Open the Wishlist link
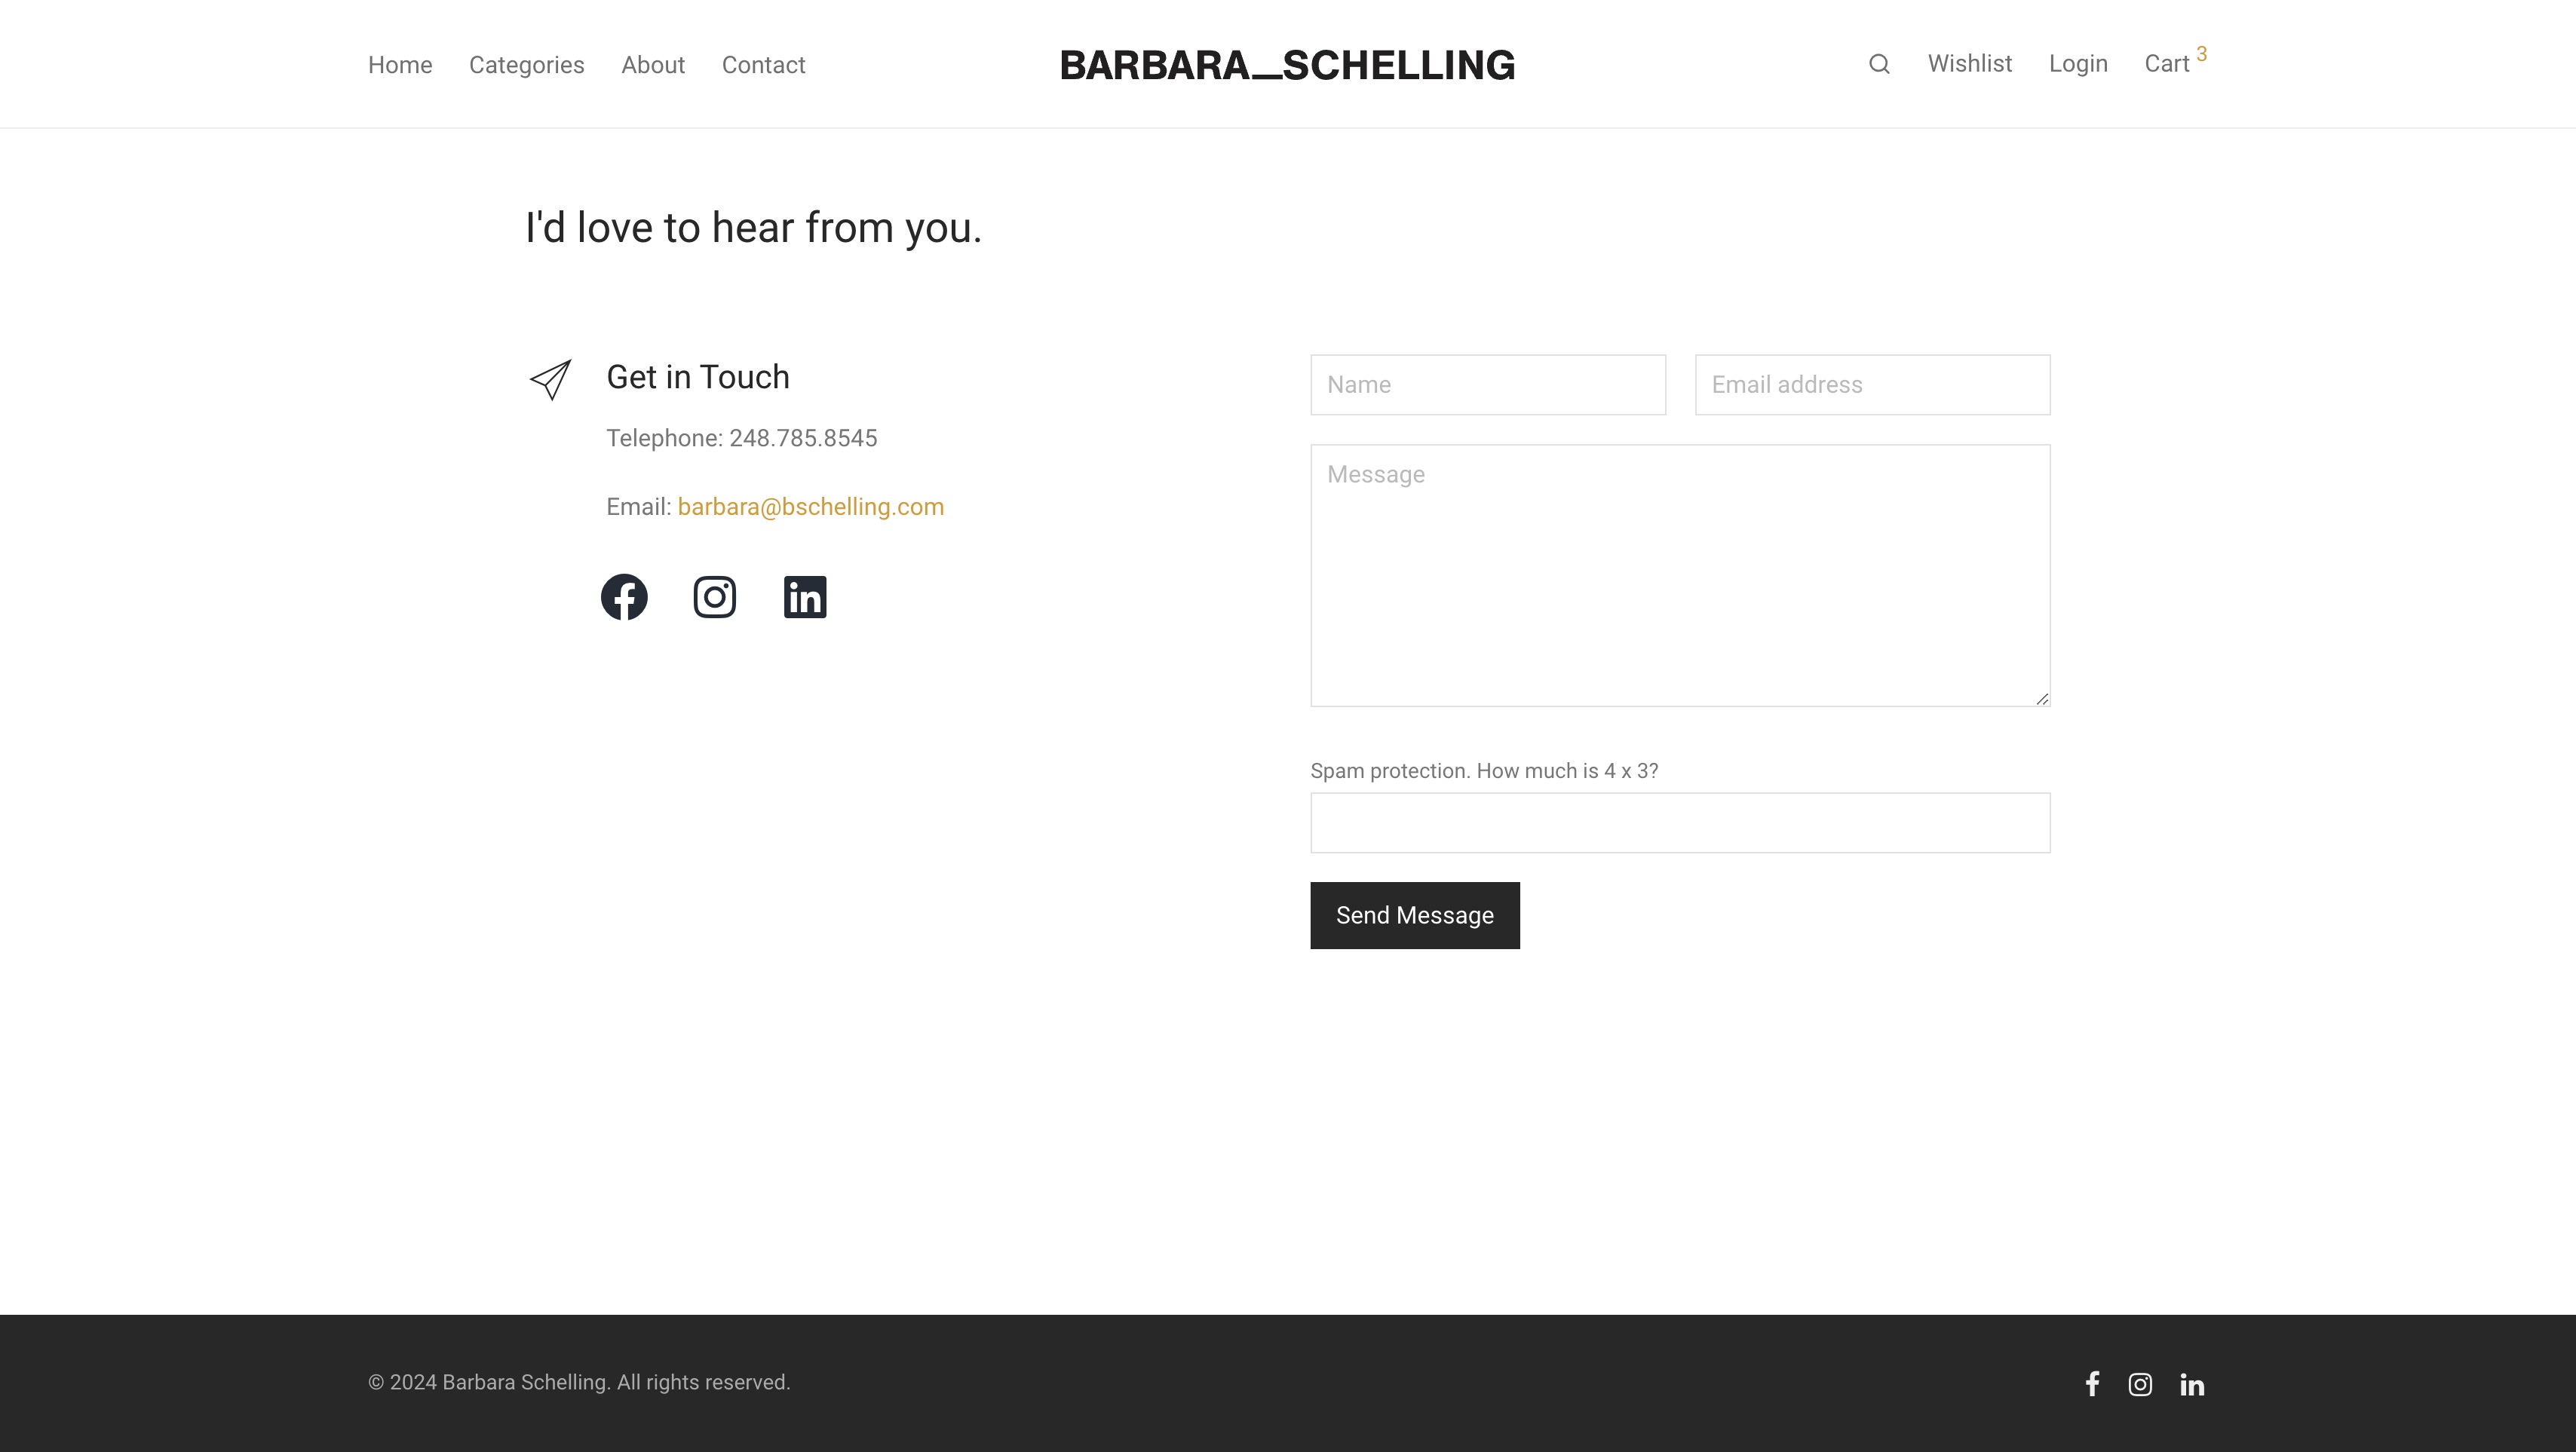This screenshot has height=1452, width=2576. click(1969, 64)
